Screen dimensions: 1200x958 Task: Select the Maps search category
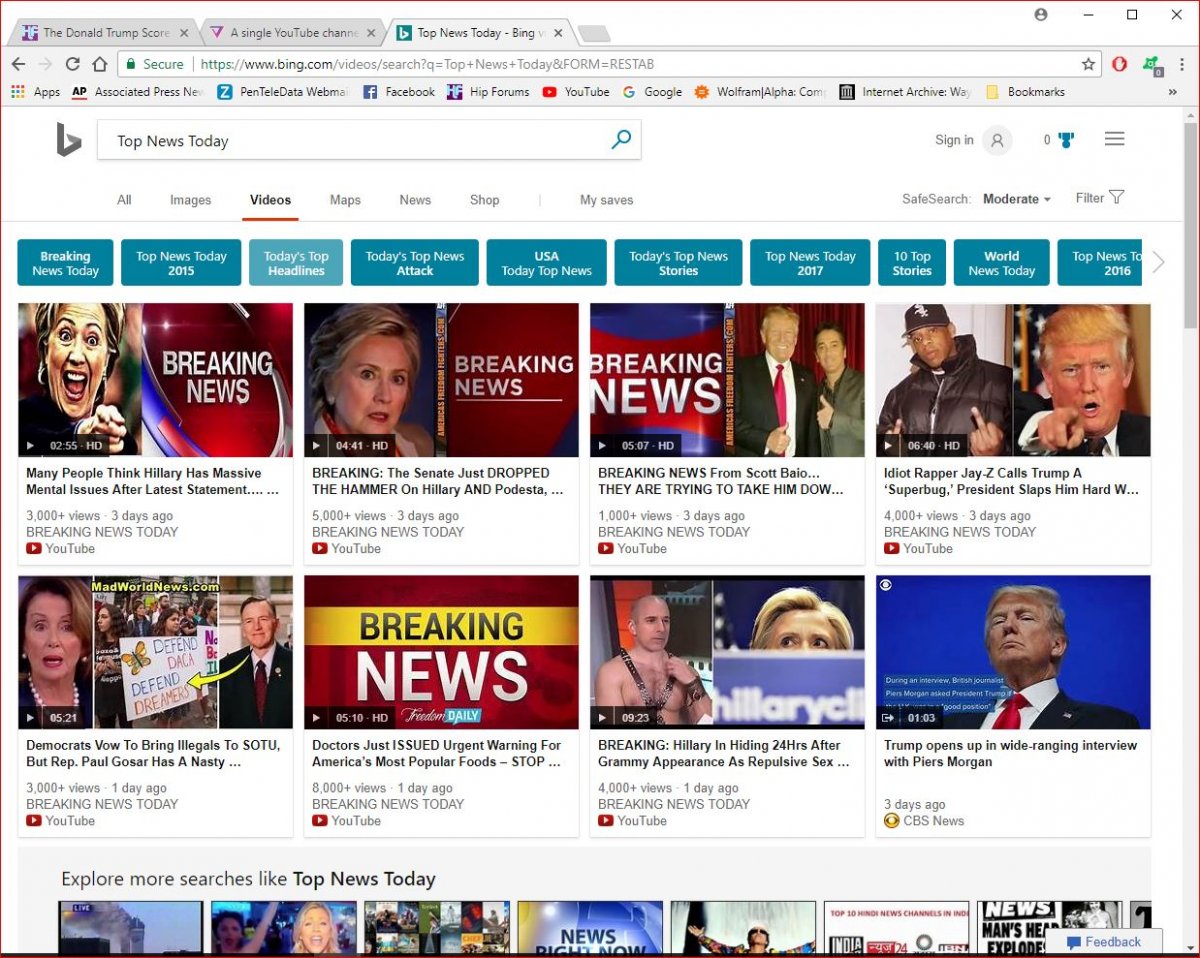pyautogui.click(x=345, y=200)
